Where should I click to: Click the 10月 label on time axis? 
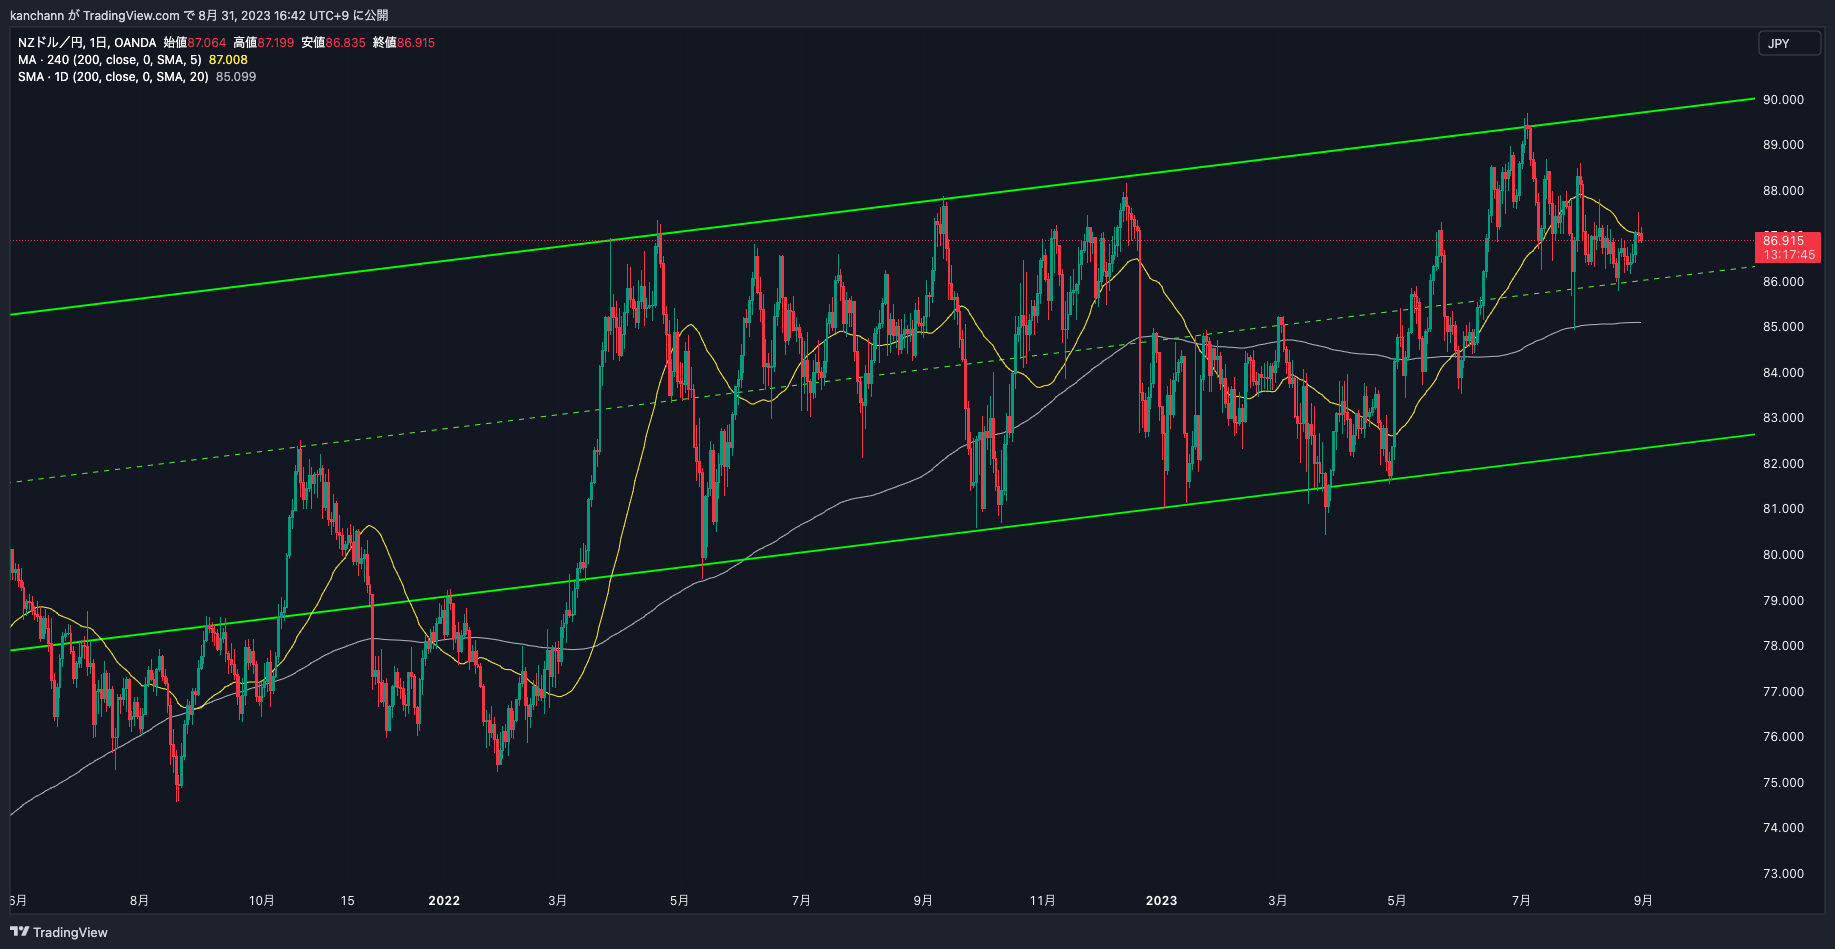coord(262,901)
